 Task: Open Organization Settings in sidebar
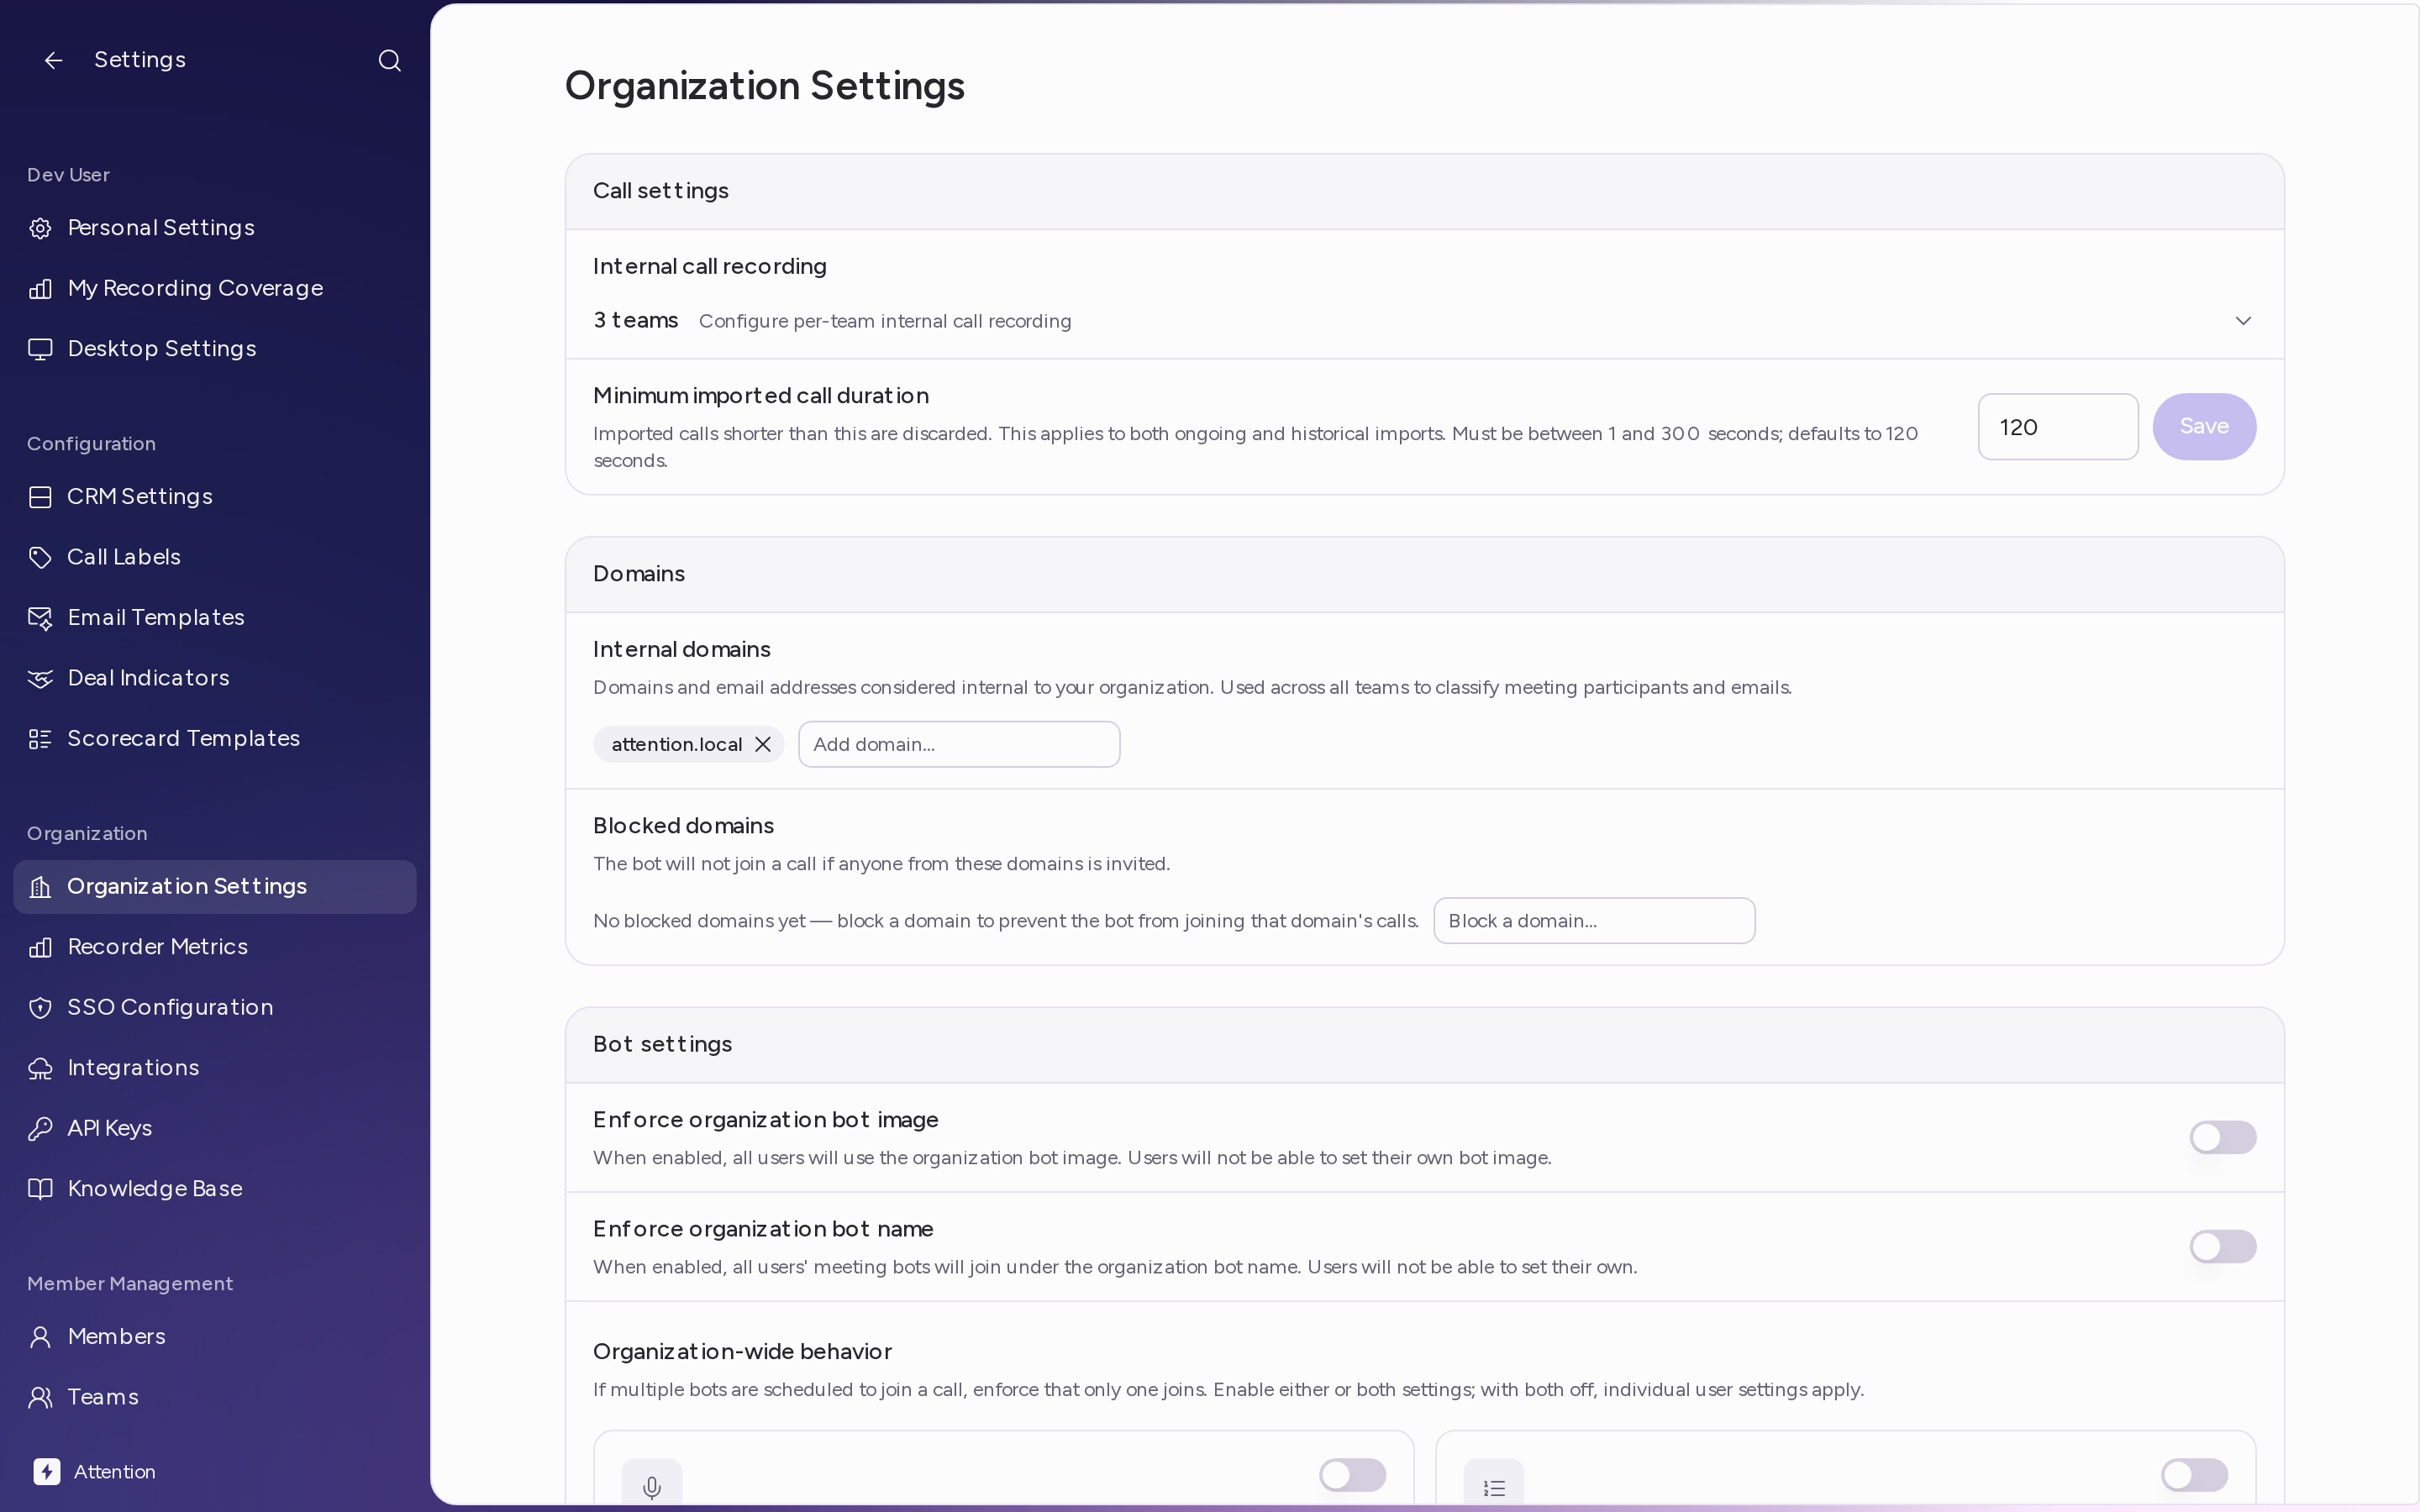tap(215, 887)
